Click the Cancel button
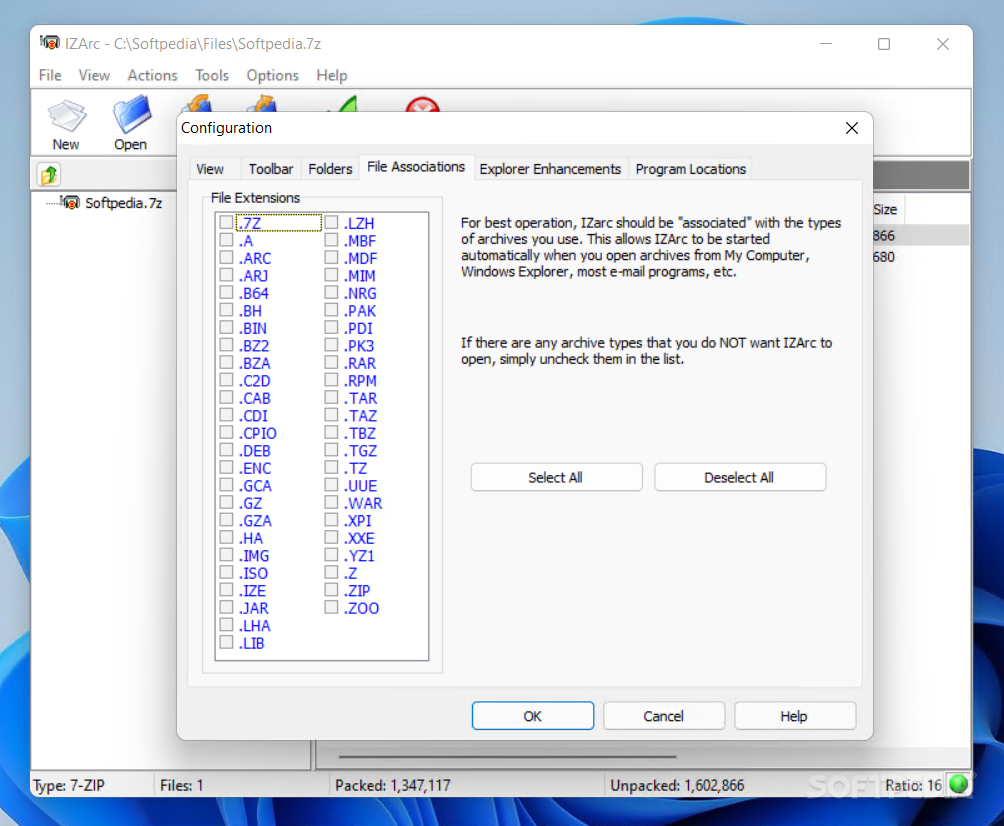Viewport: 1004px width, 826px height. pyautogui.click(x=664, y=716)
